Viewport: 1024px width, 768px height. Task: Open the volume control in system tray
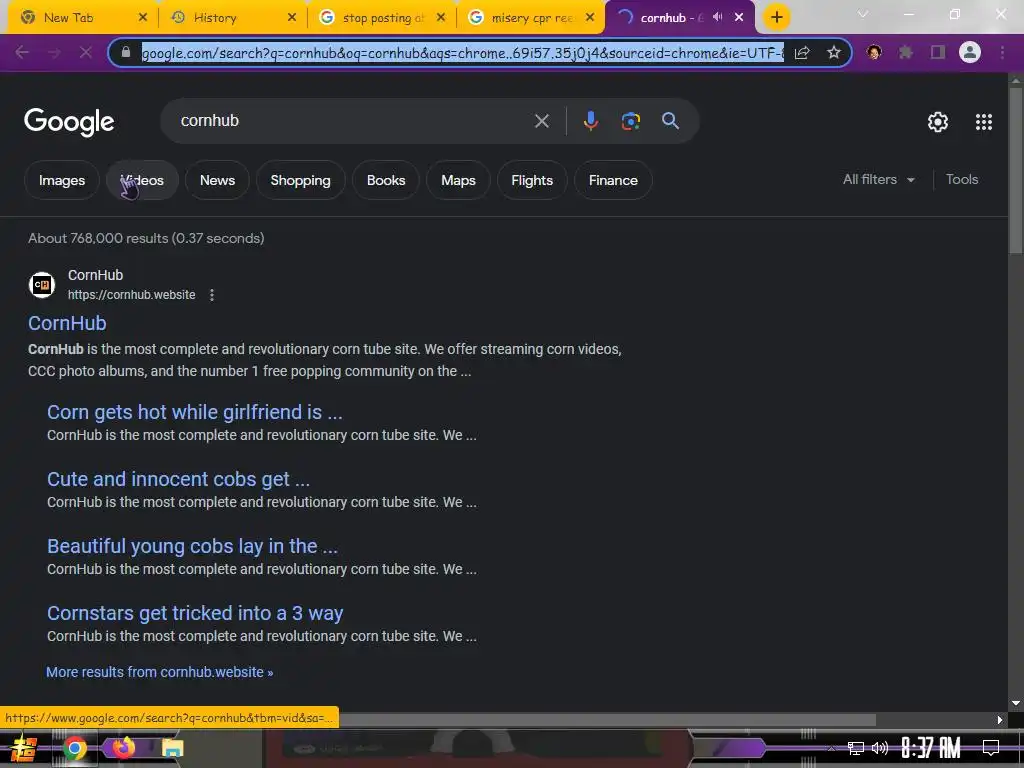point(880,748)
